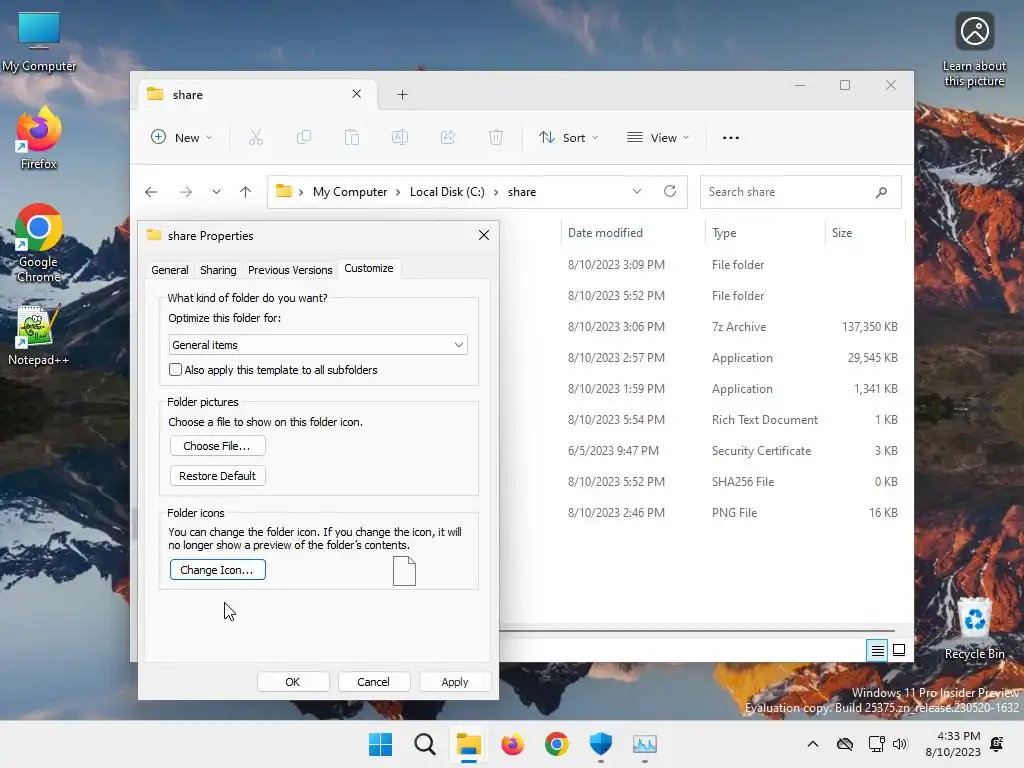Screen dimensions: 1024x768
Task: Click the Apply button
Action: point(455,682)
